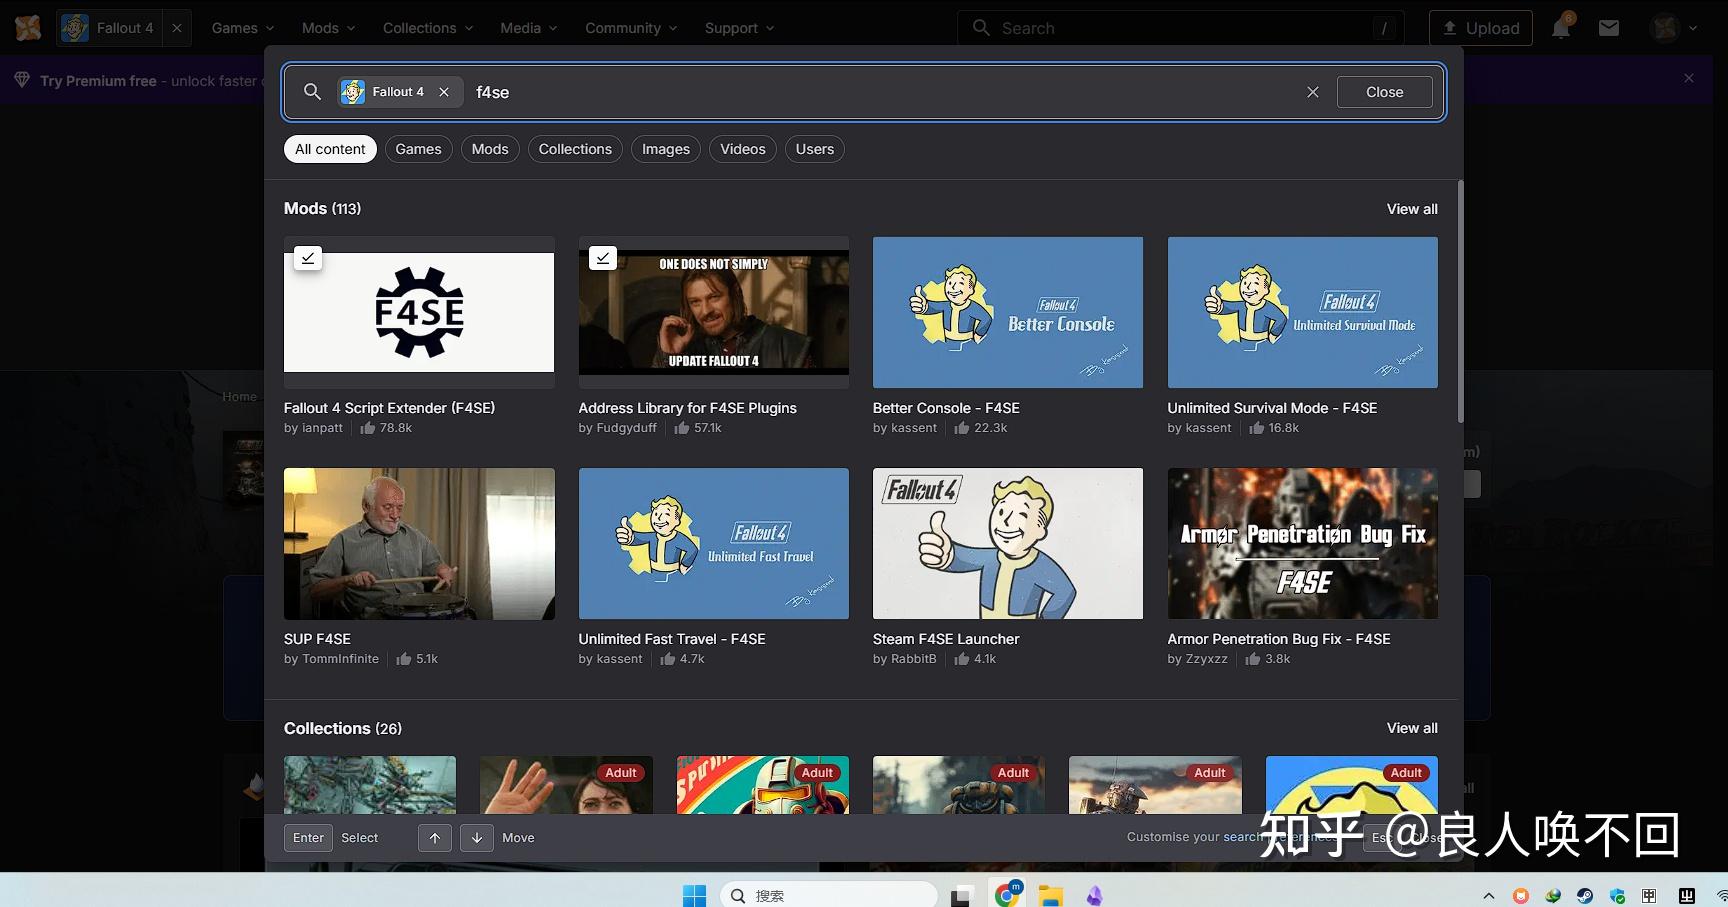Click the Close search button

[1384, 92]
